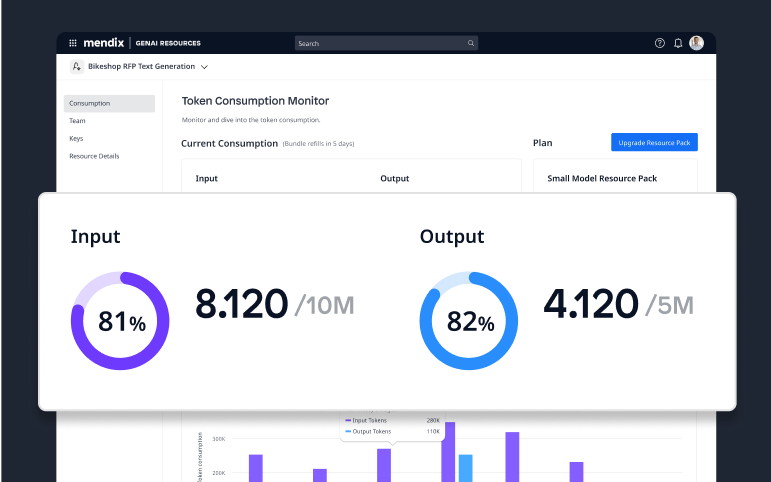The height and width of the screenshot is (482, 771).
Task: Open the help question mark icon
Action: tap(659, 43)
